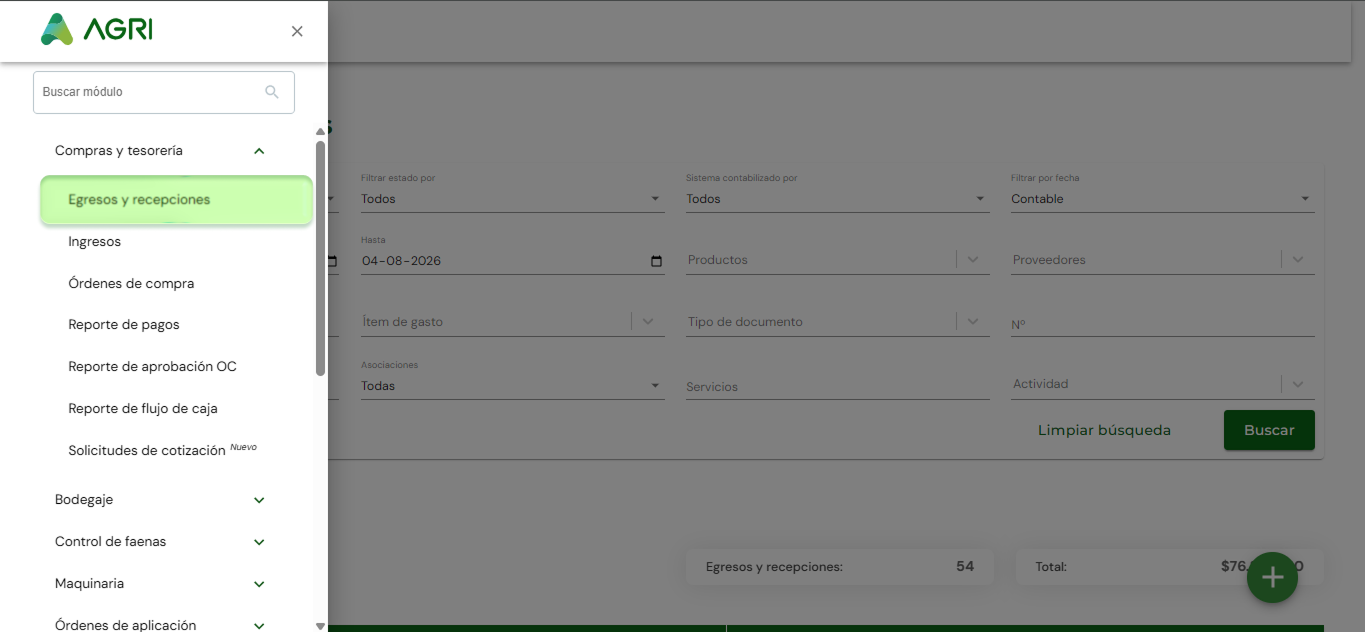
Task: Click the green plus add button
Action: click(x=1272, y=577)
